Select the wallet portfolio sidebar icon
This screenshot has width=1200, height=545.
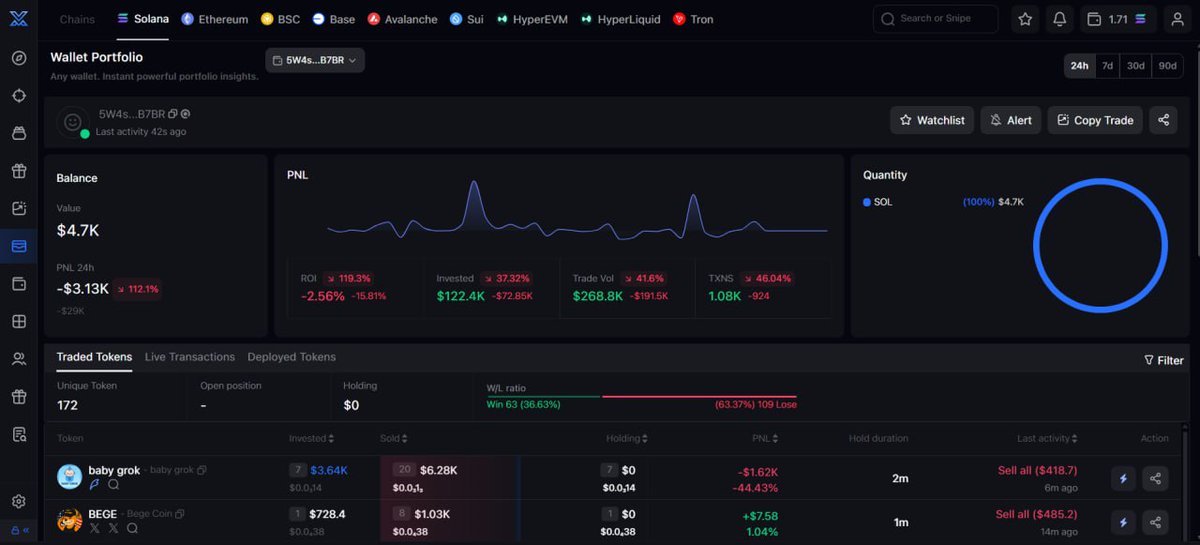19,246
